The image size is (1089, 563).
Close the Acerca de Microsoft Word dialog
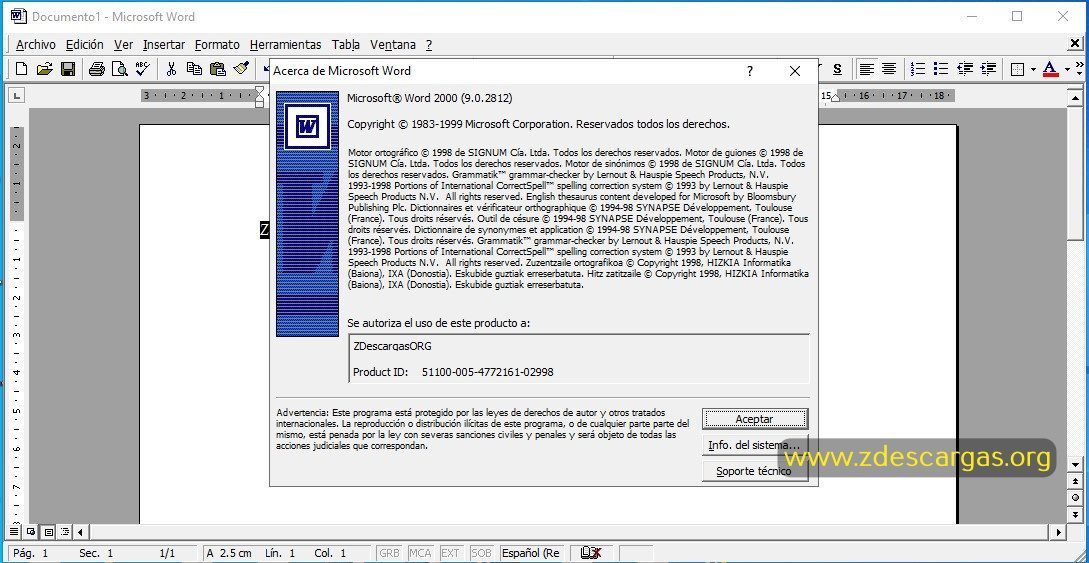(x=795, y=71)
